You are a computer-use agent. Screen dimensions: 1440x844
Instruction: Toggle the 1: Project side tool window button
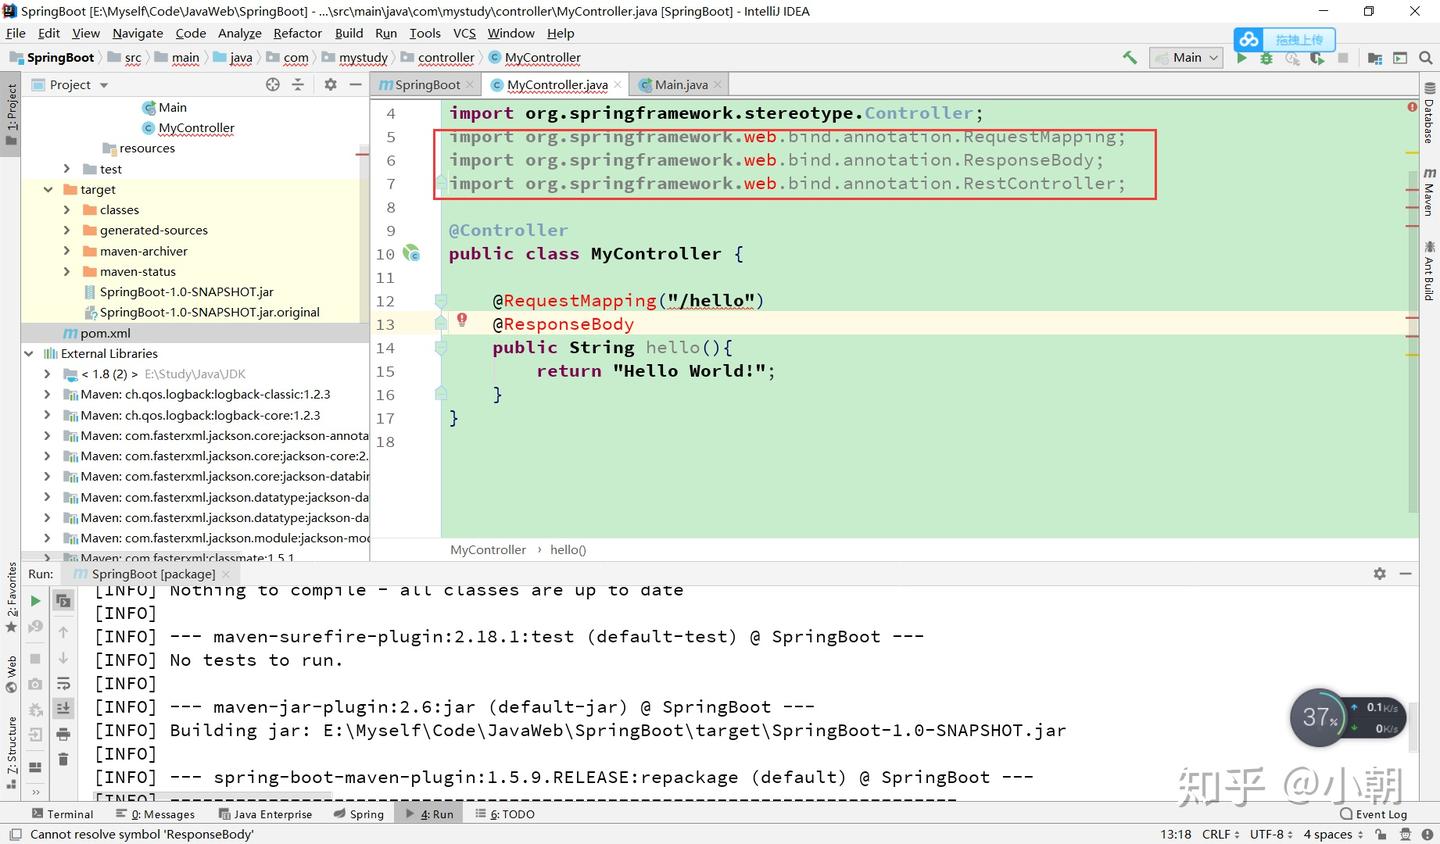pos(11,114)
